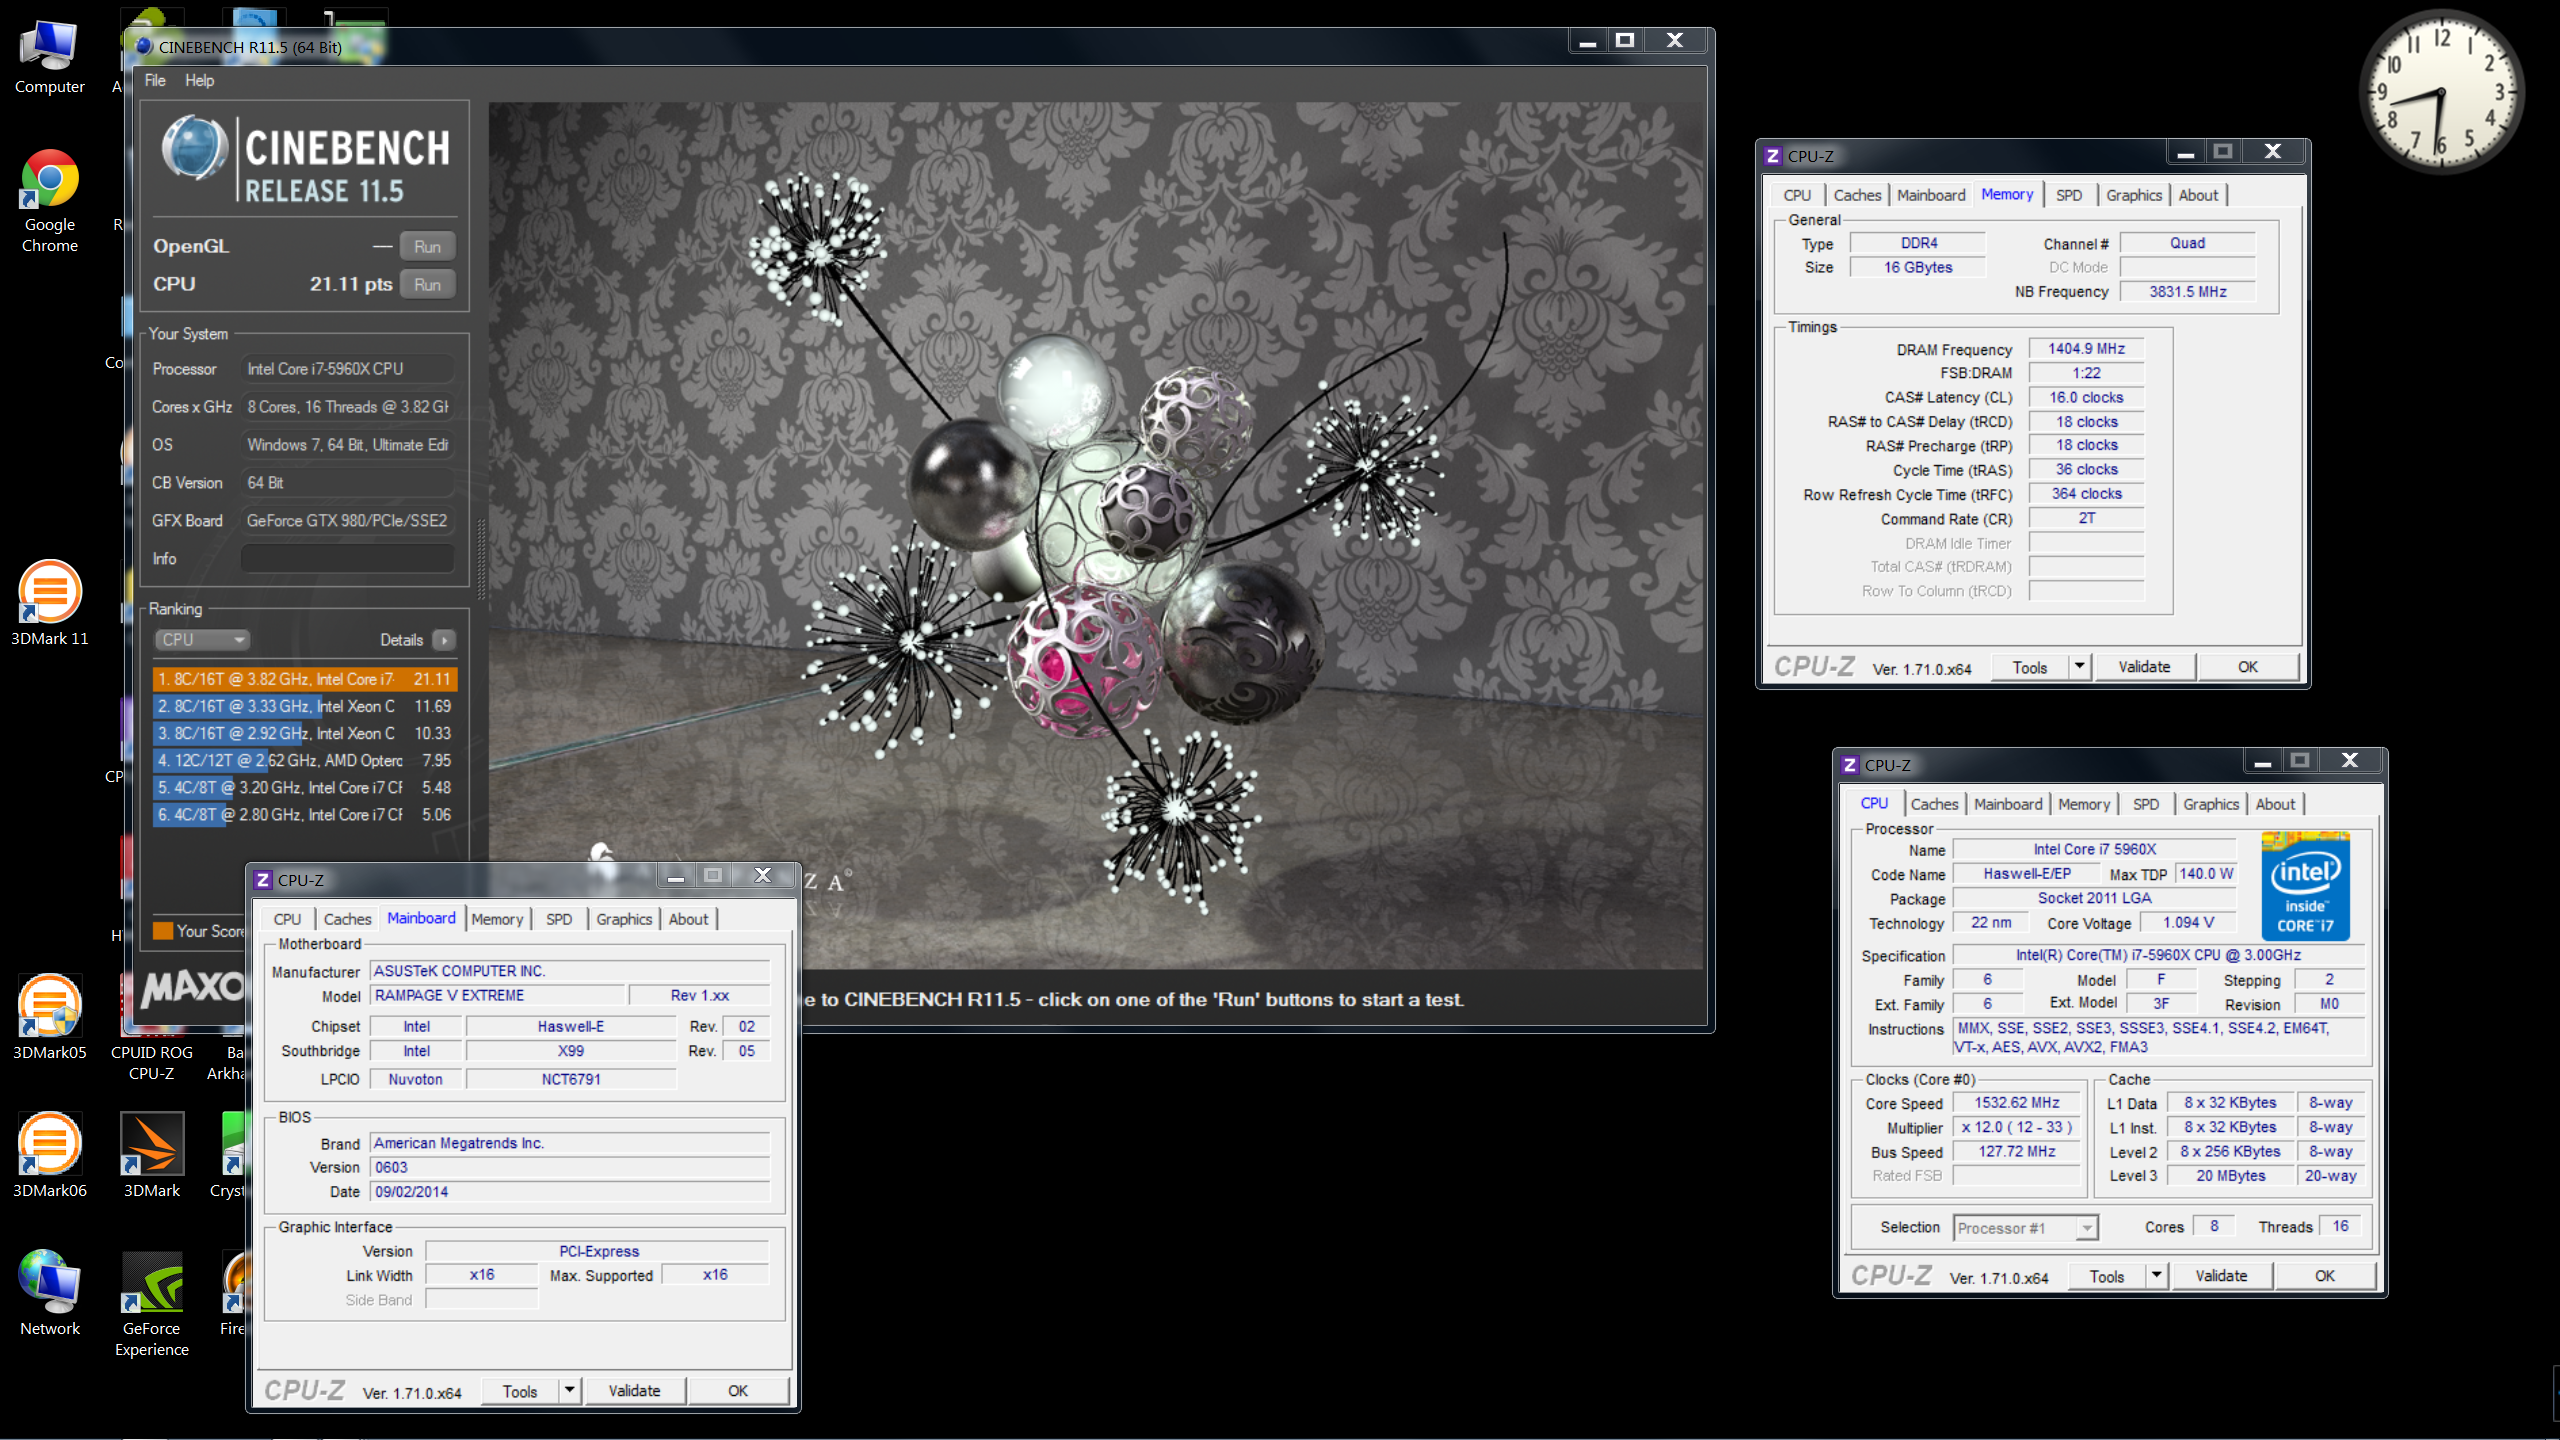Click Validate in the CPU tab CPU-Z window
The image size is (2560, 1440).
pyautogui.click(x=2221, y=1275)
